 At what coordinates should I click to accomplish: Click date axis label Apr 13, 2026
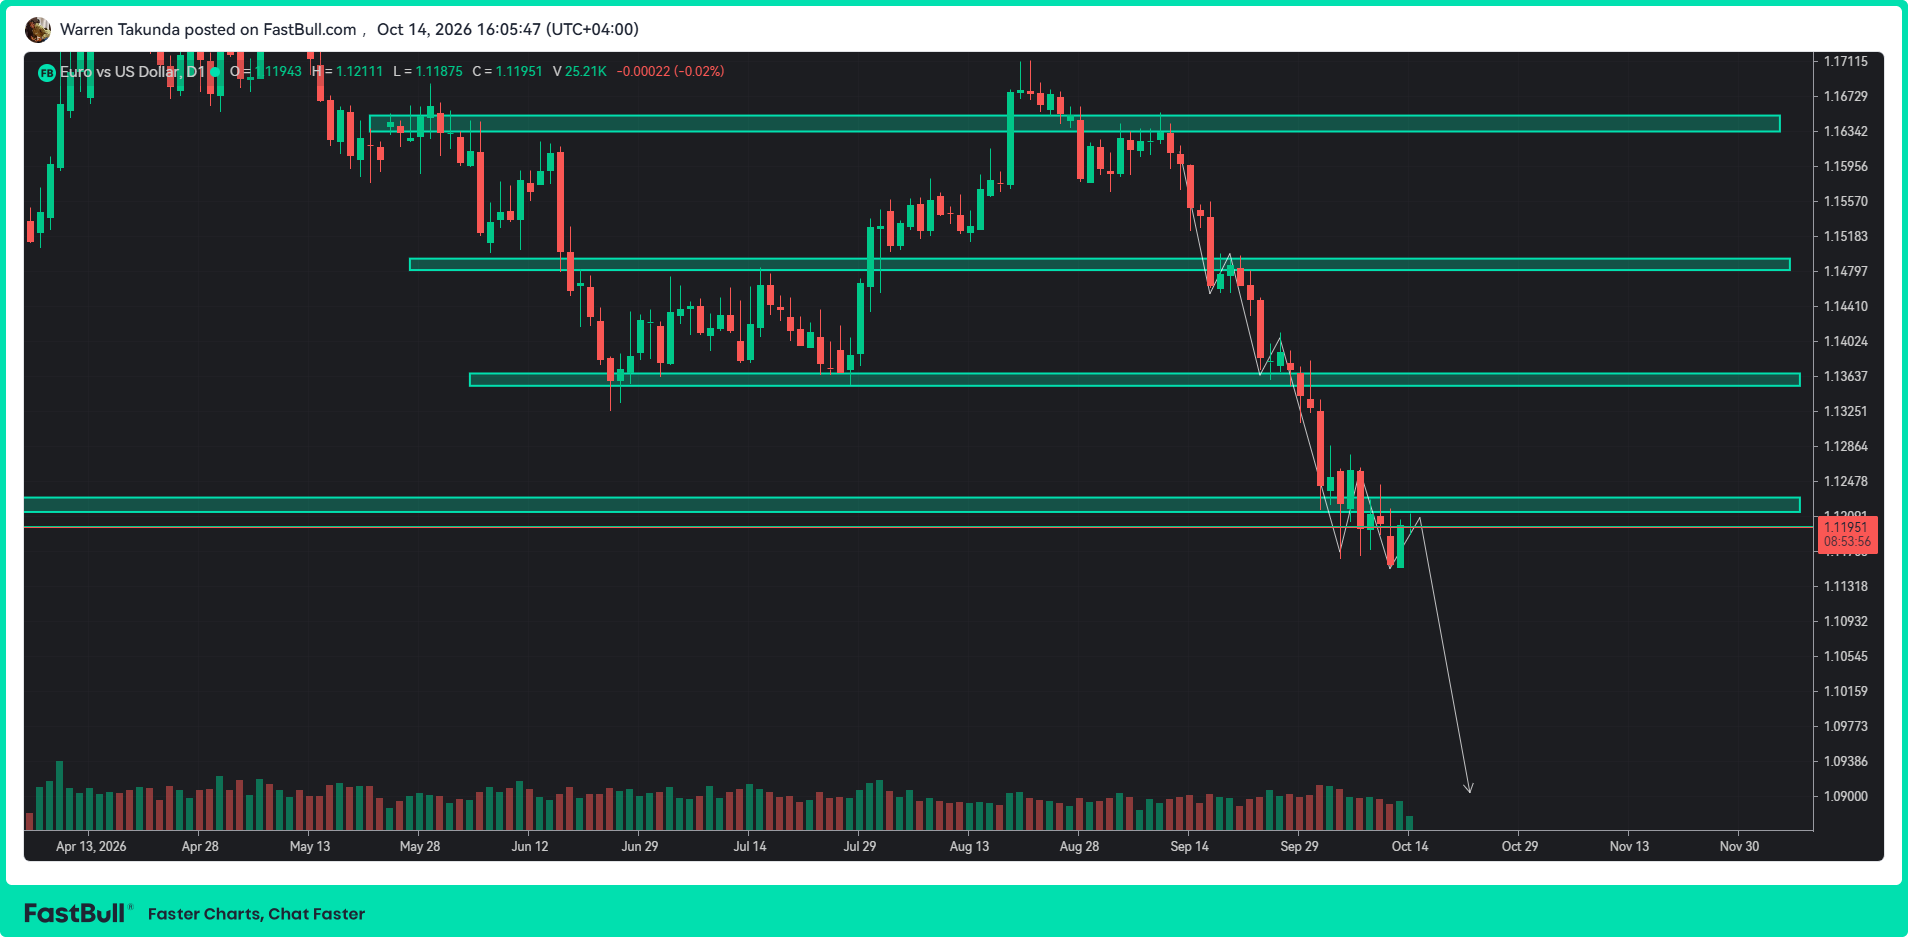[x=91, y=846]
